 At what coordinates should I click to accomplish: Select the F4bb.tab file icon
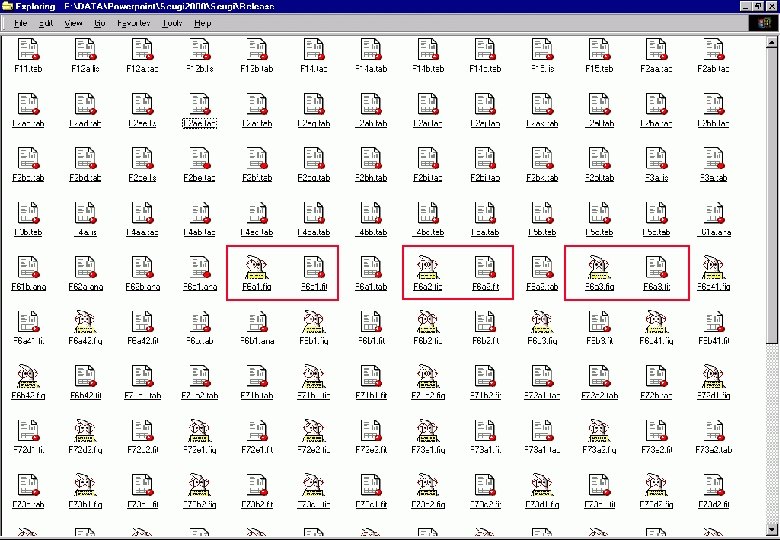tap(371, 213)
